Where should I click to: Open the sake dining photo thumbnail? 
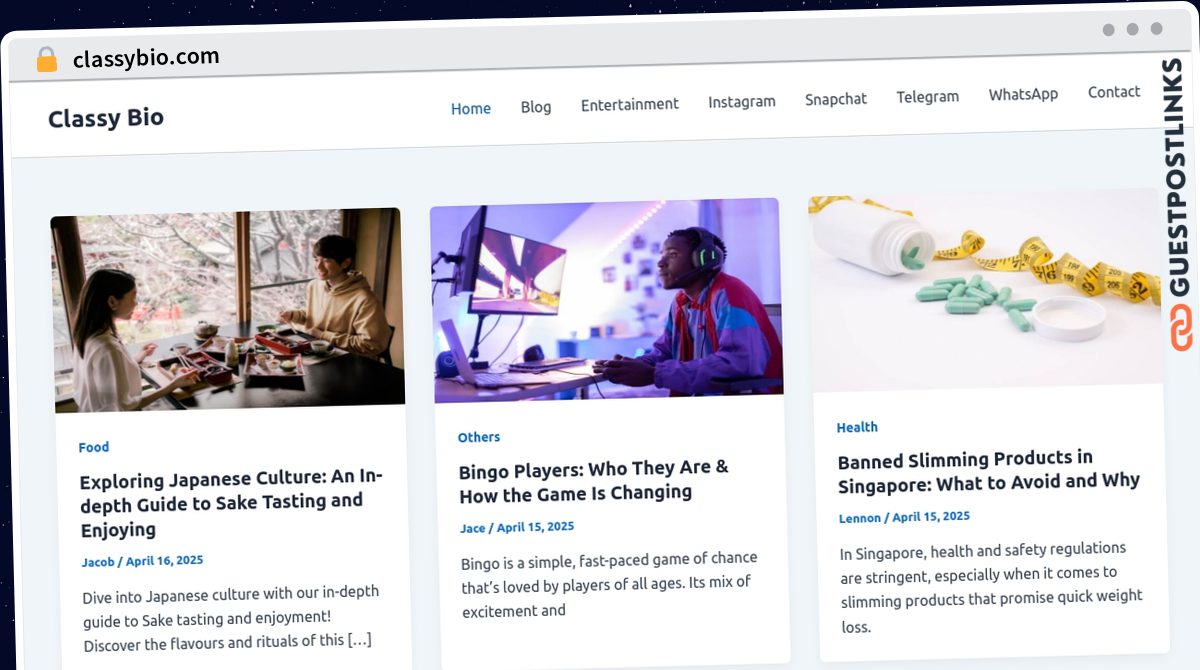[228, 310]
